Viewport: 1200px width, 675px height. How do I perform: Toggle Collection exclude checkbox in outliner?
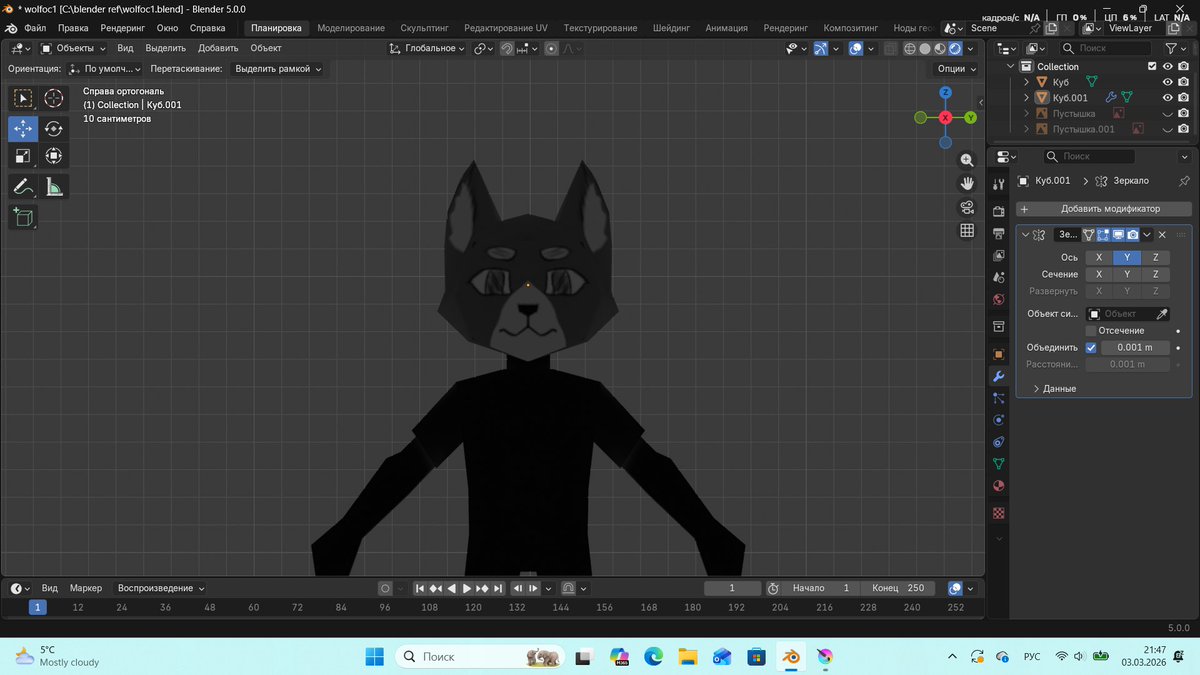coord(1152,66)
